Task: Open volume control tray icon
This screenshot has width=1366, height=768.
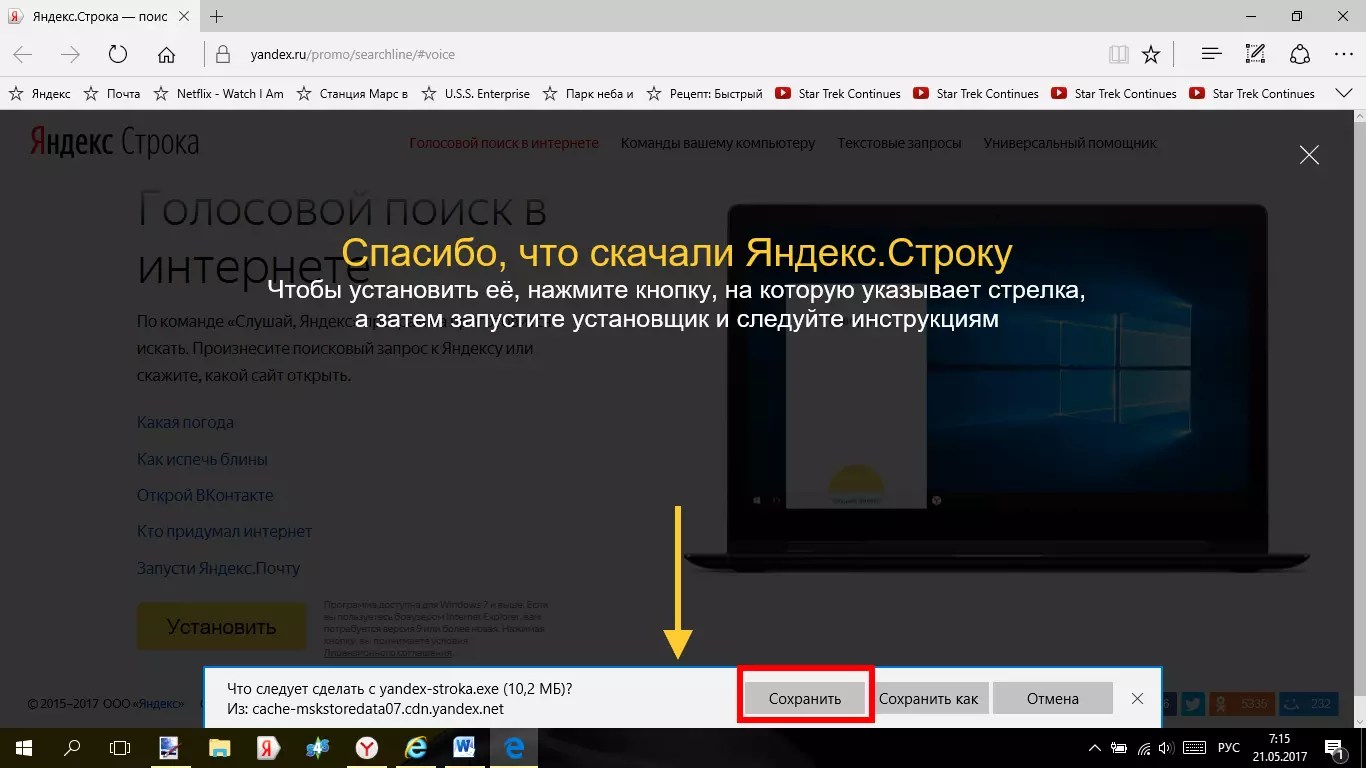Action: pos(1168,748)
